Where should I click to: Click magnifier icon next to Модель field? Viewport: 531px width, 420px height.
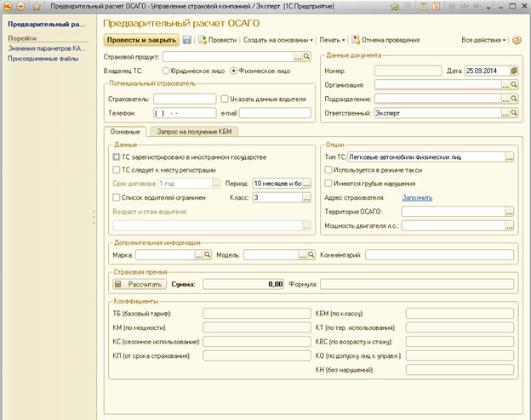(311, 255)
